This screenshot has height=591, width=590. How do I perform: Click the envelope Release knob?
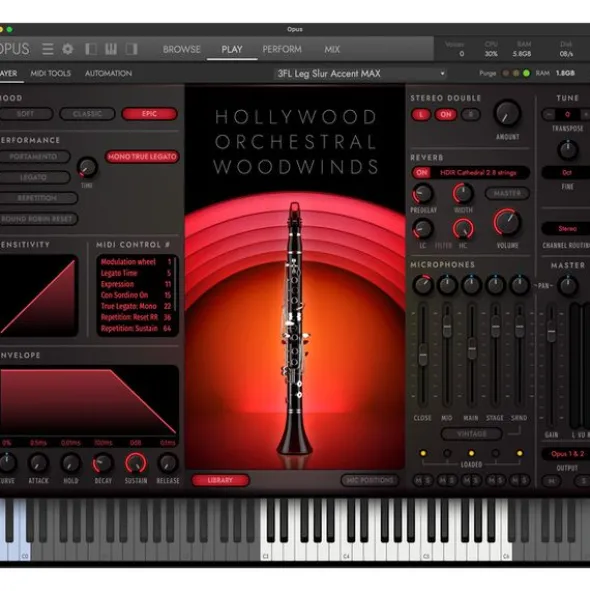click(168, 464)
